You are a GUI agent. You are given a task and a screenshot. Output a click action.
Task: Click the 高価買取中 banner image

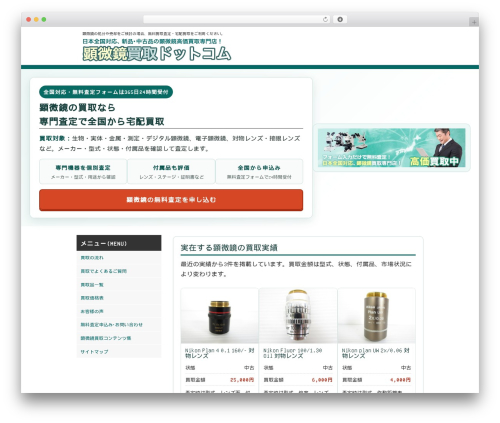tap(392, 148)
